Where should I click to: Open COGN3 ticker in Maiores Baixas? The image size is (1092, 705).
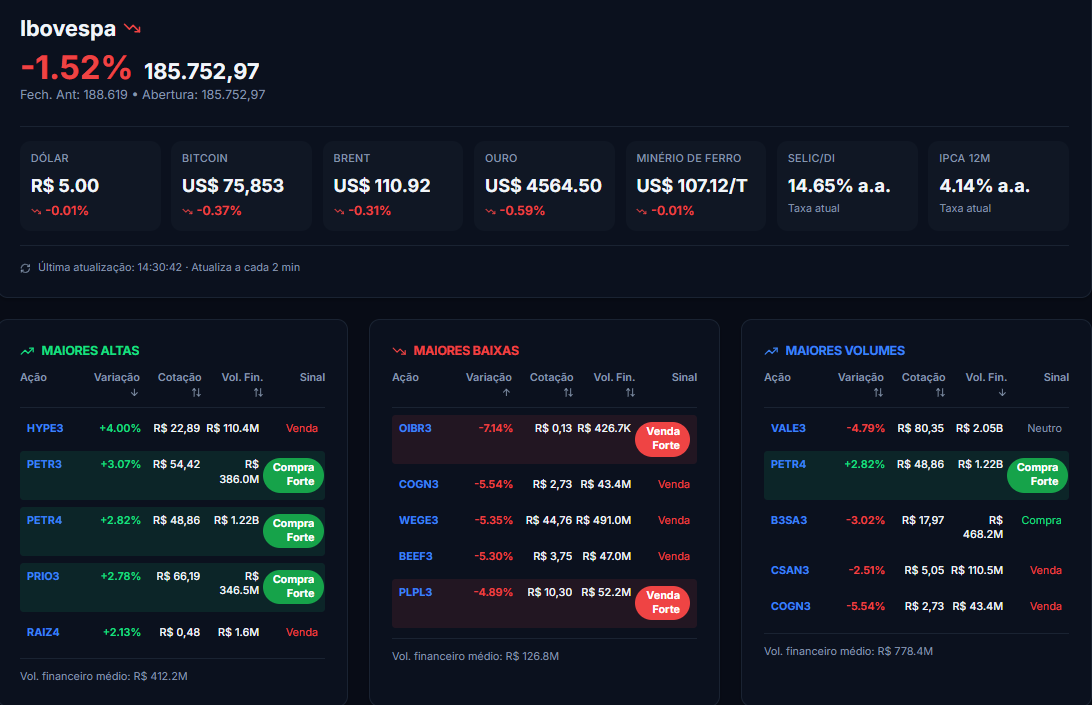tap(419, 484)
